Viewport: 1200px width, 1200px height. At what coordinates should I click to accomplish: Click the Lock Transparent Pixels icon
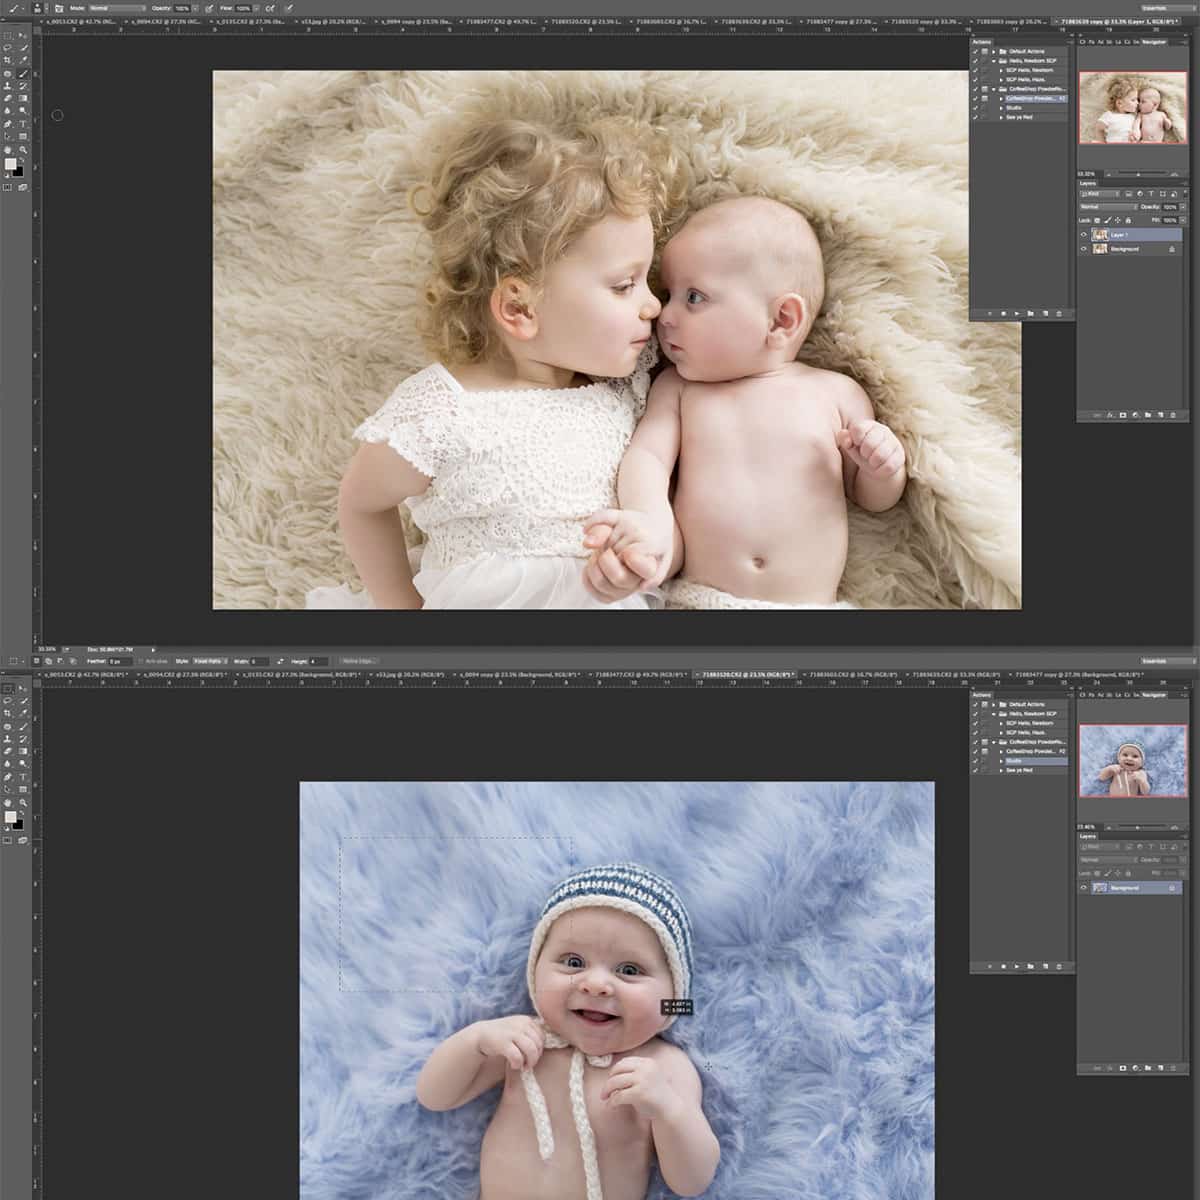point(1096,220)
